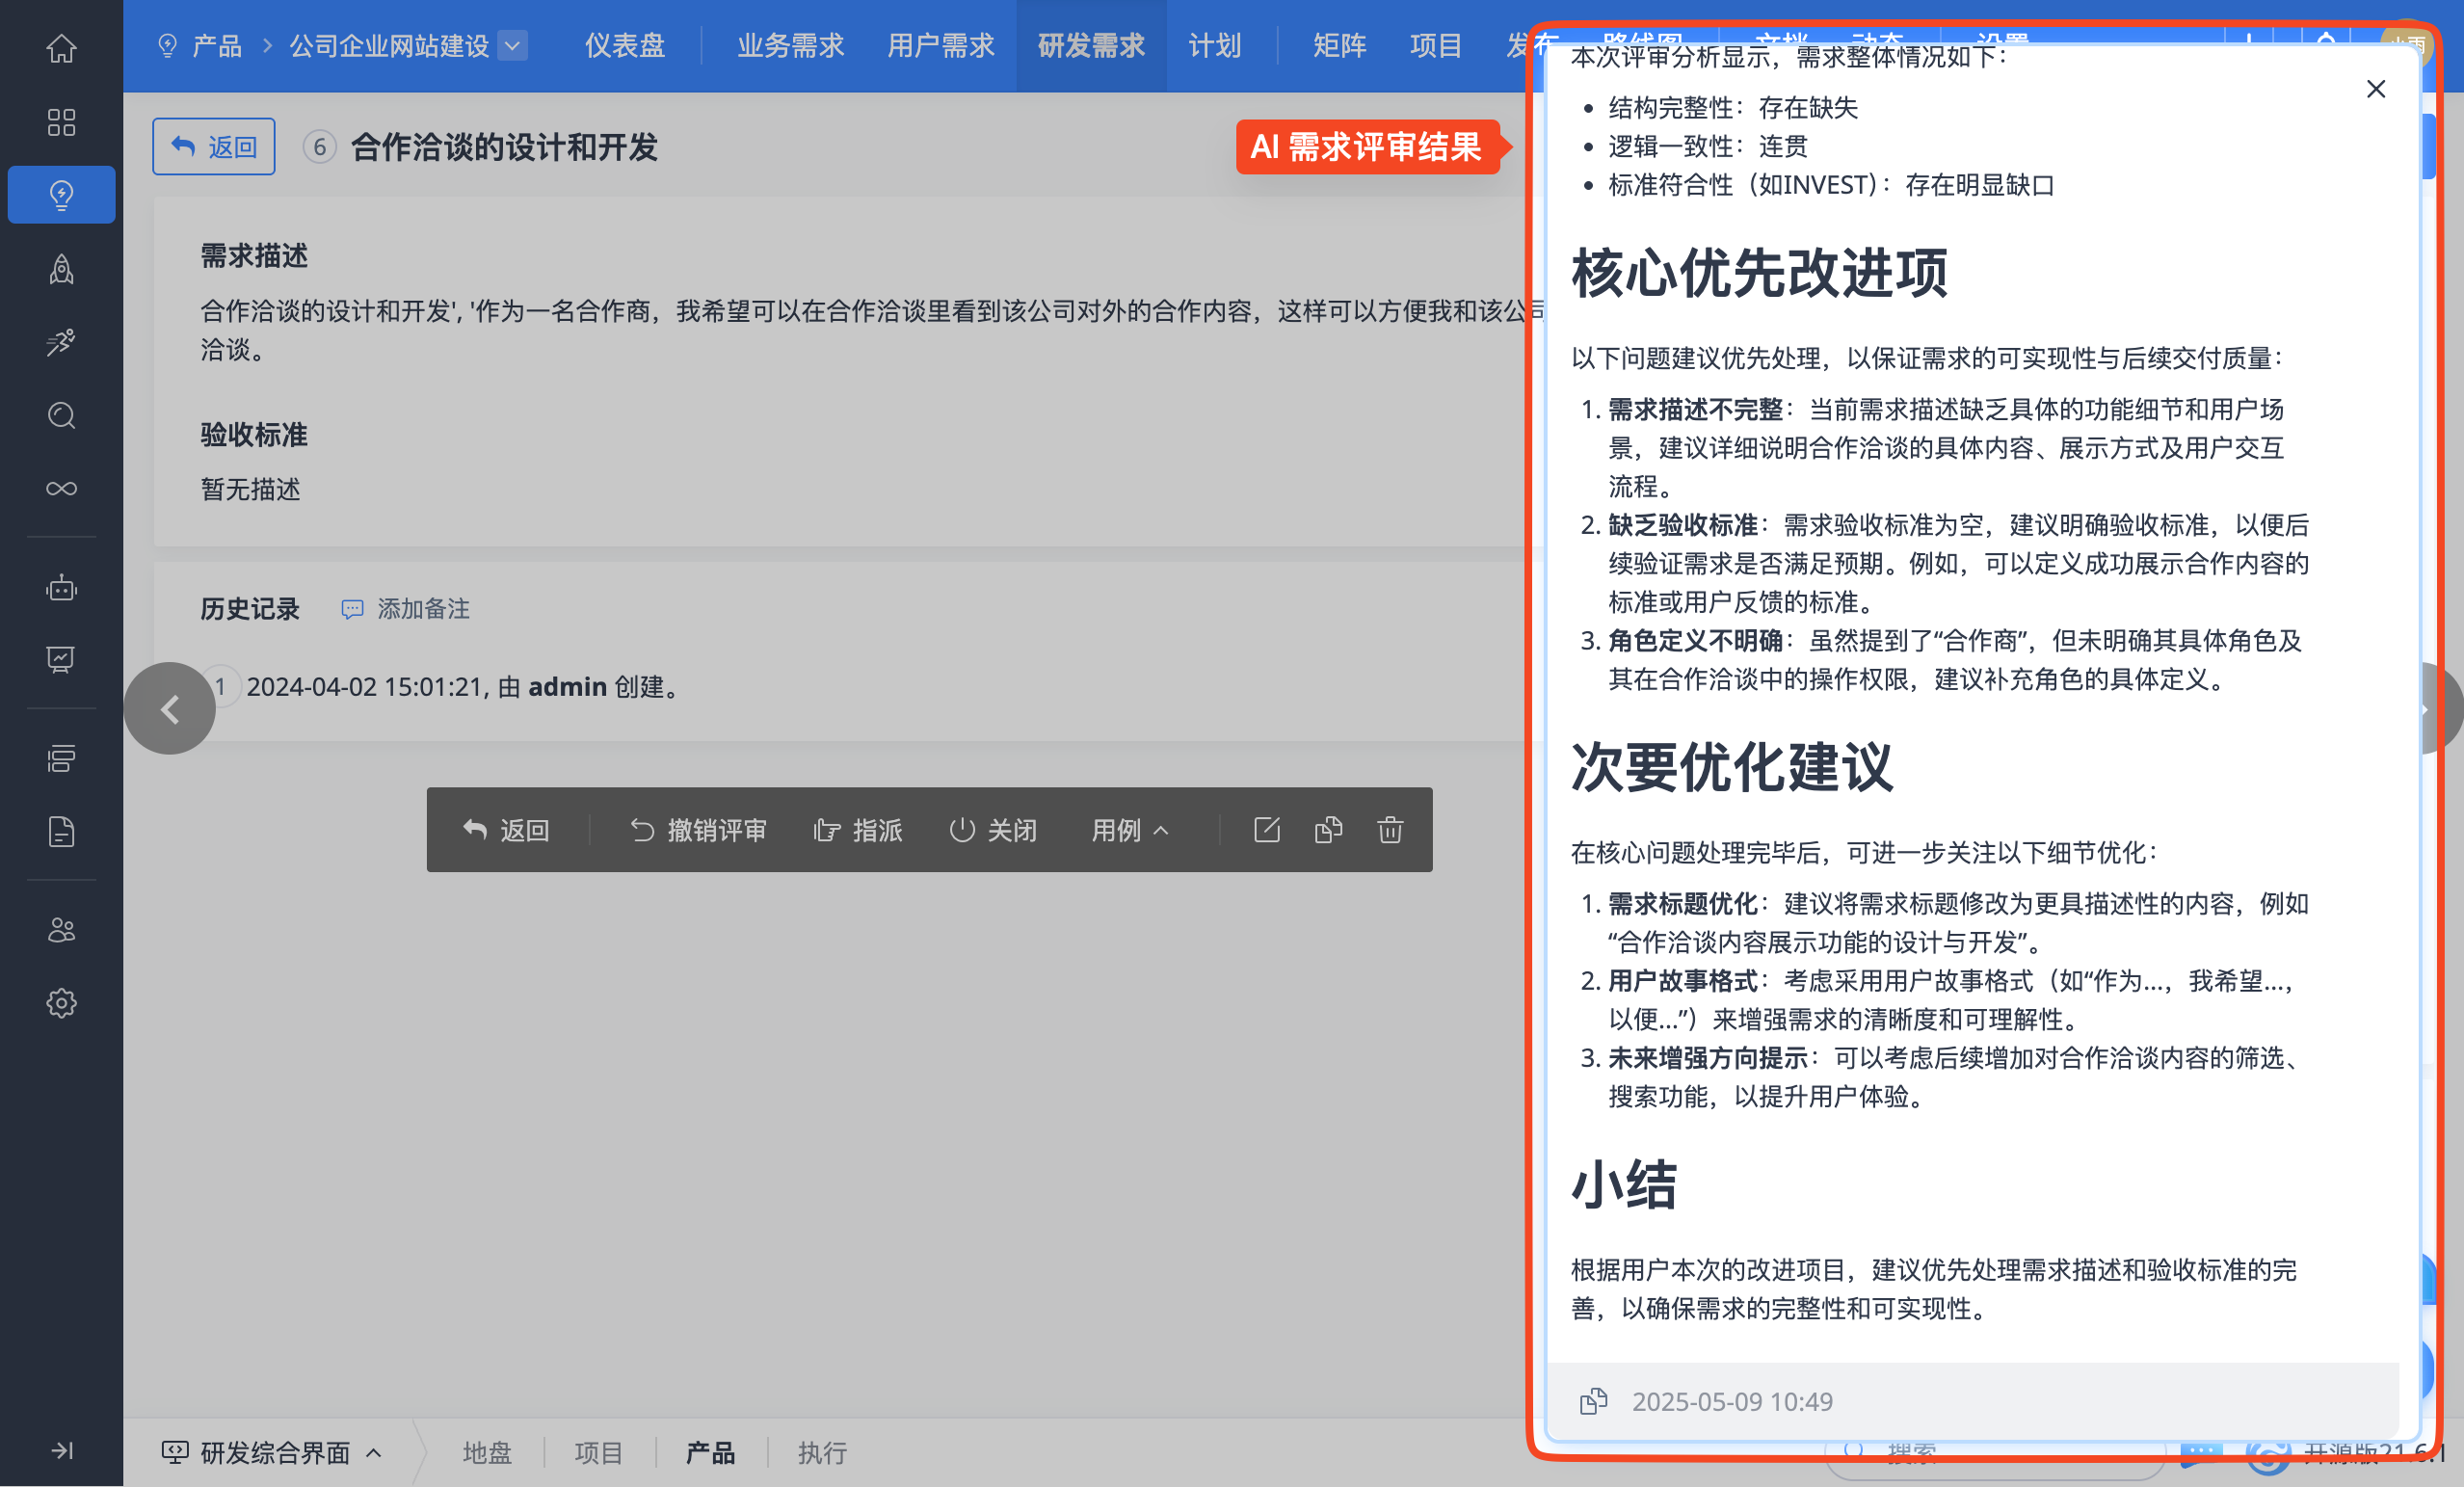2464x1487 pixels.
Task: Click the rocket icon in sidebar
Action: (61, 269)
